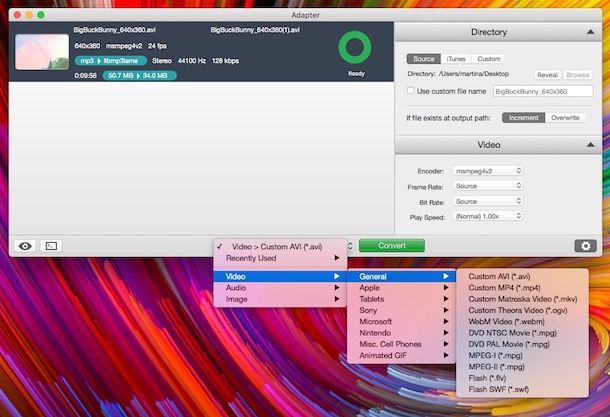The width and height of the screenshot is (610, 417).
Task: Click output name BigBuckBunny_640x360(1).avi
Action: (255, 30)
